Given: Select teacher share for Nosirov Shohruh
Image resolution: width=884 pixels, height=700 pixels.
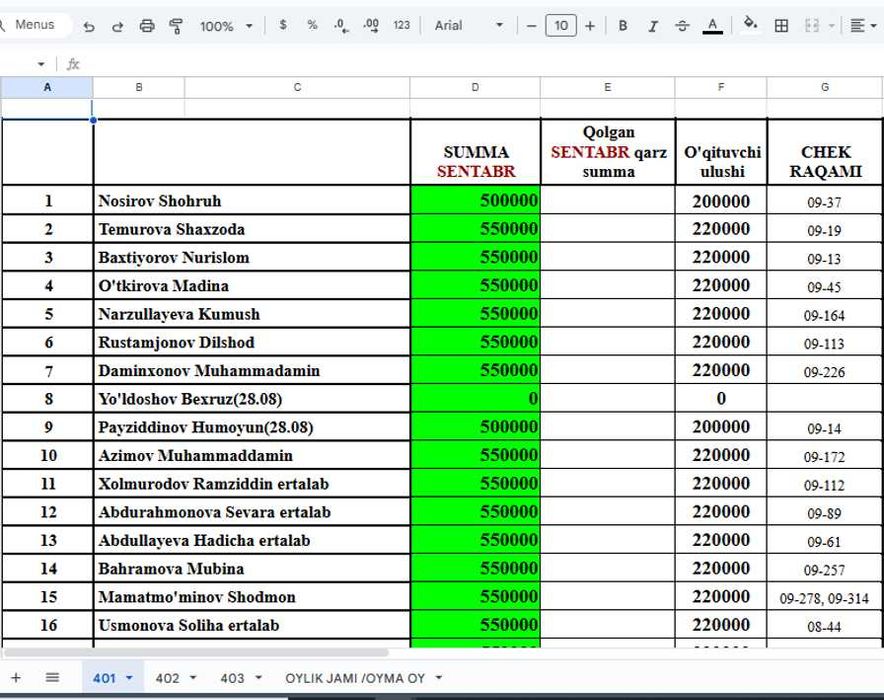Looking at the screenshot, I should coord(721,200).
